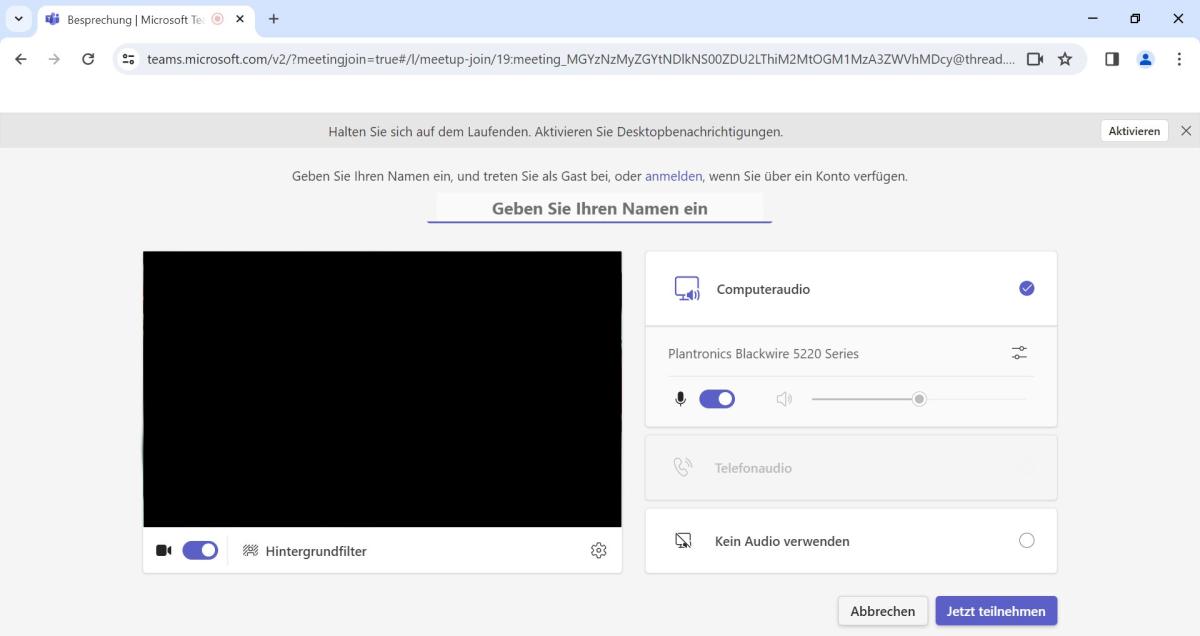Select the Kein Audio verwenden radio button
Screen dimensions: 1200x636
1027,540
